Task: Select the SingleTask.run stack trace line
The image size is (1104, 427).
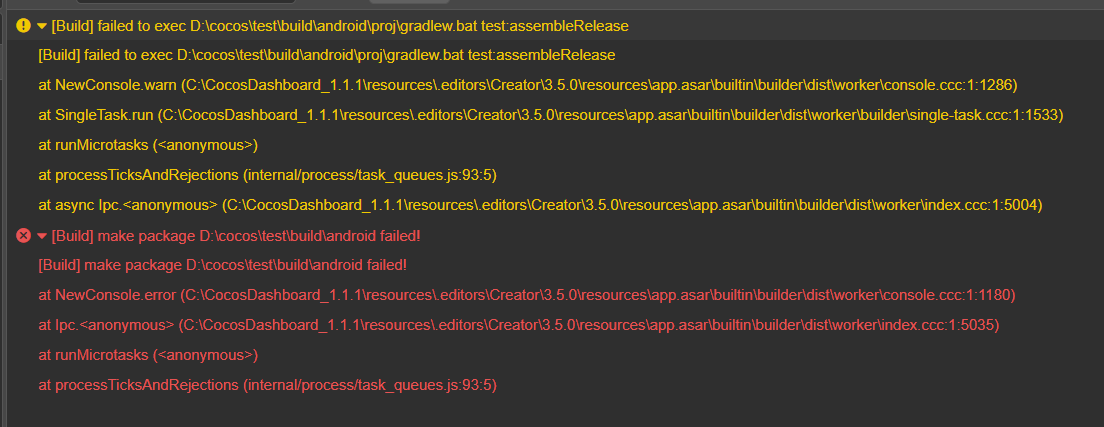Action: (550, 115)
